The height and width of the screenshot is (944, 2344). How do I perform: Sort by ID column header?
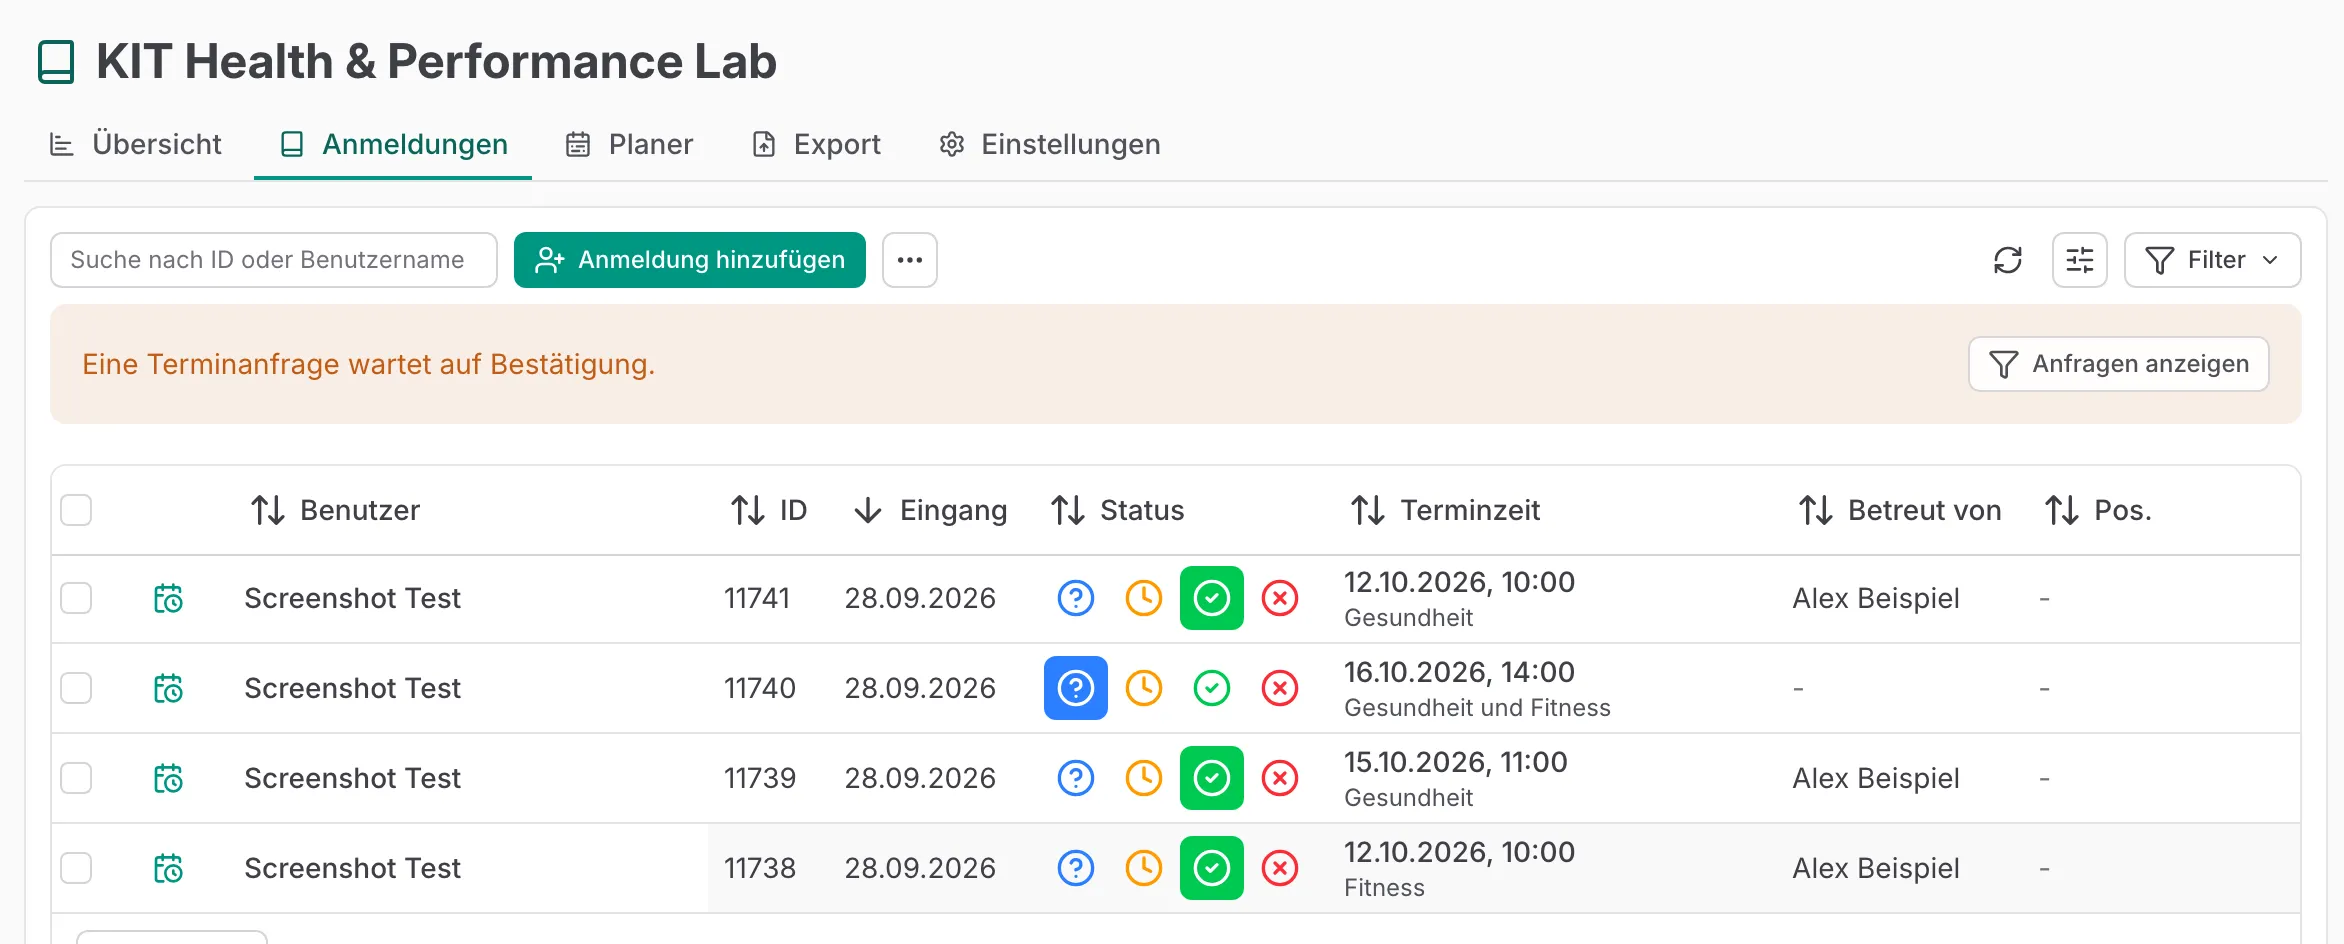coord(768,510)
